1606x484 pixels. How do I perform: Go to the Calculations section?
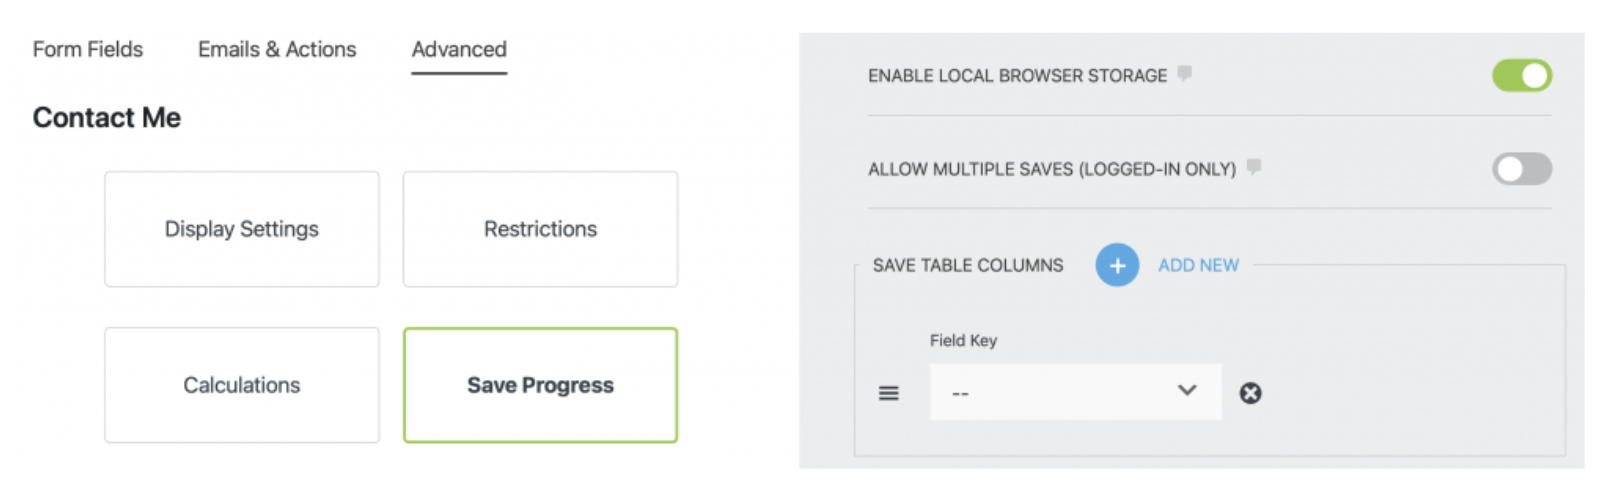click(x=242, y=385)
